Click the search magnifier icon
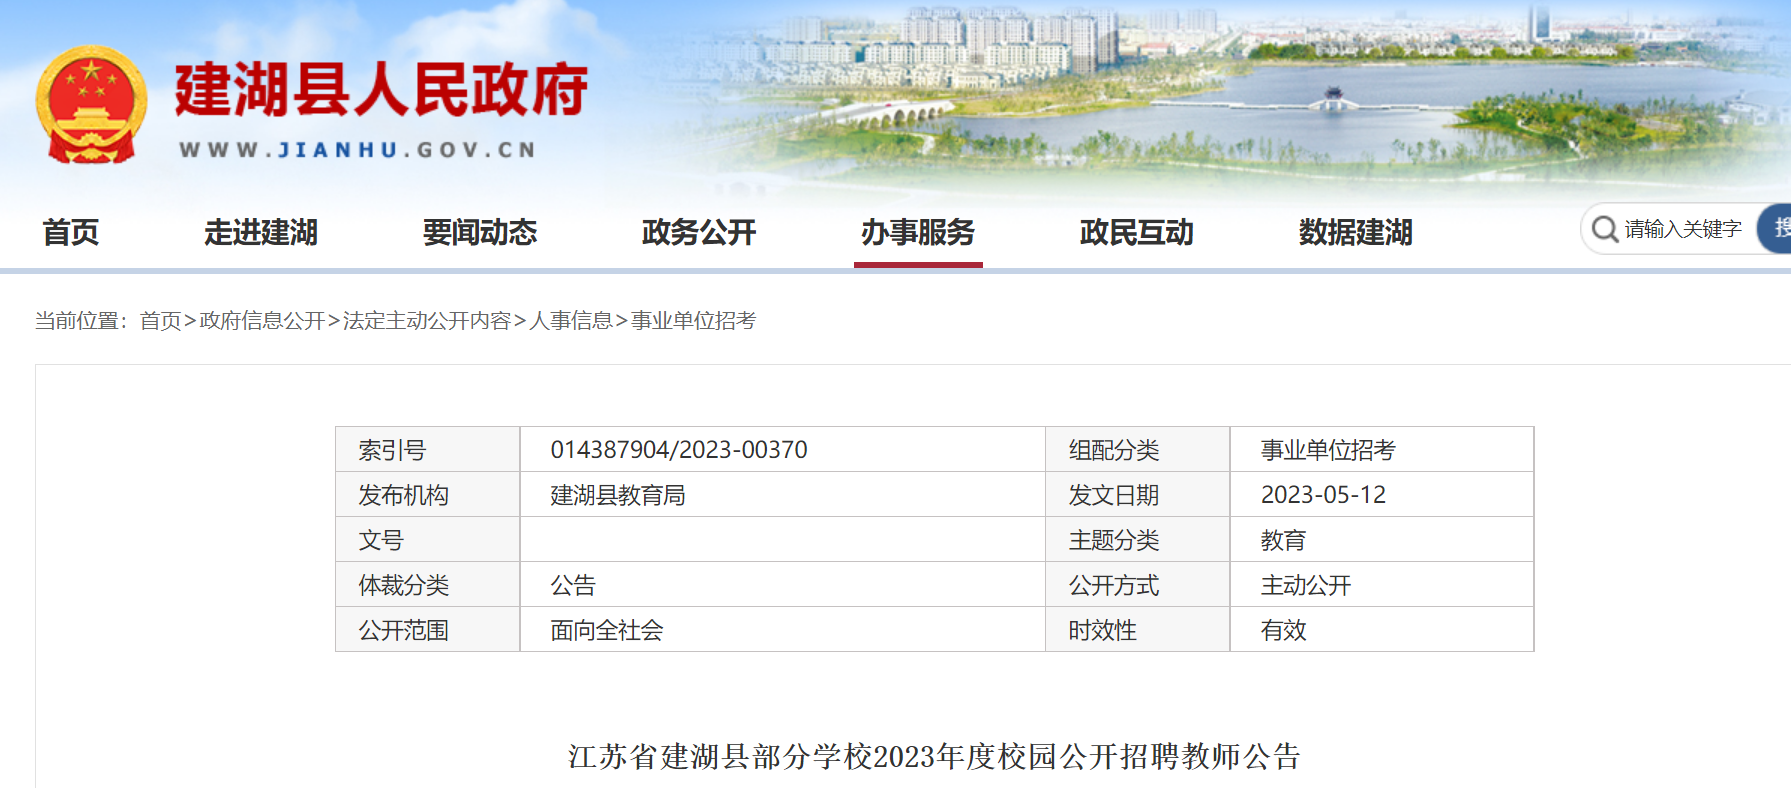This screenshot has height=788, width=1791. coord(1604,229)
